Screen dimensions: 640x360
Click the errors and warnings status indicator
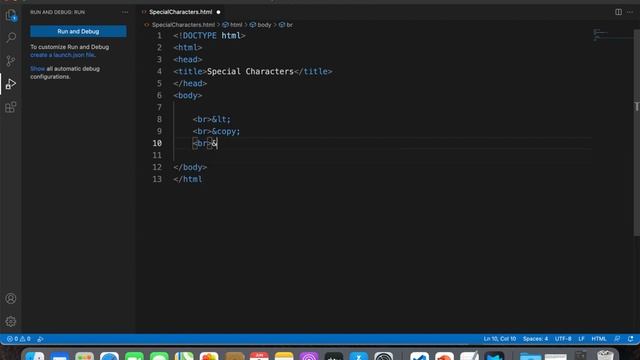click(19, 339)
